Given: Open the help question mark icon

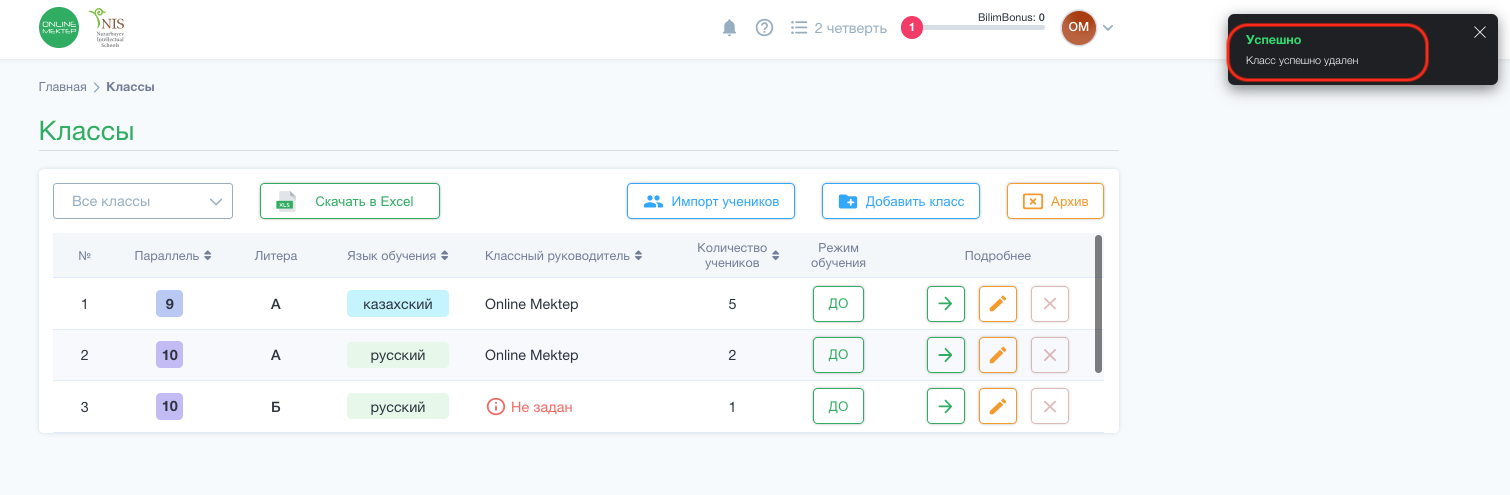Looking at the screenshot, I should coord(764,28).
